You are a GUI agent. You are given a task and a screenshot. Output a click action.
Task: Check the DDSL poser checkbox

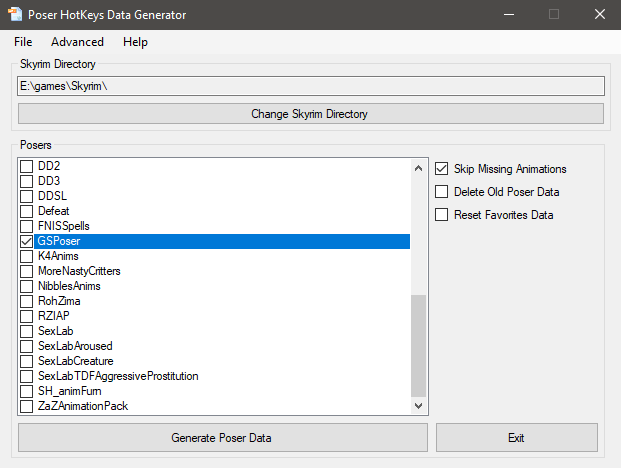(x=27, y=196)
